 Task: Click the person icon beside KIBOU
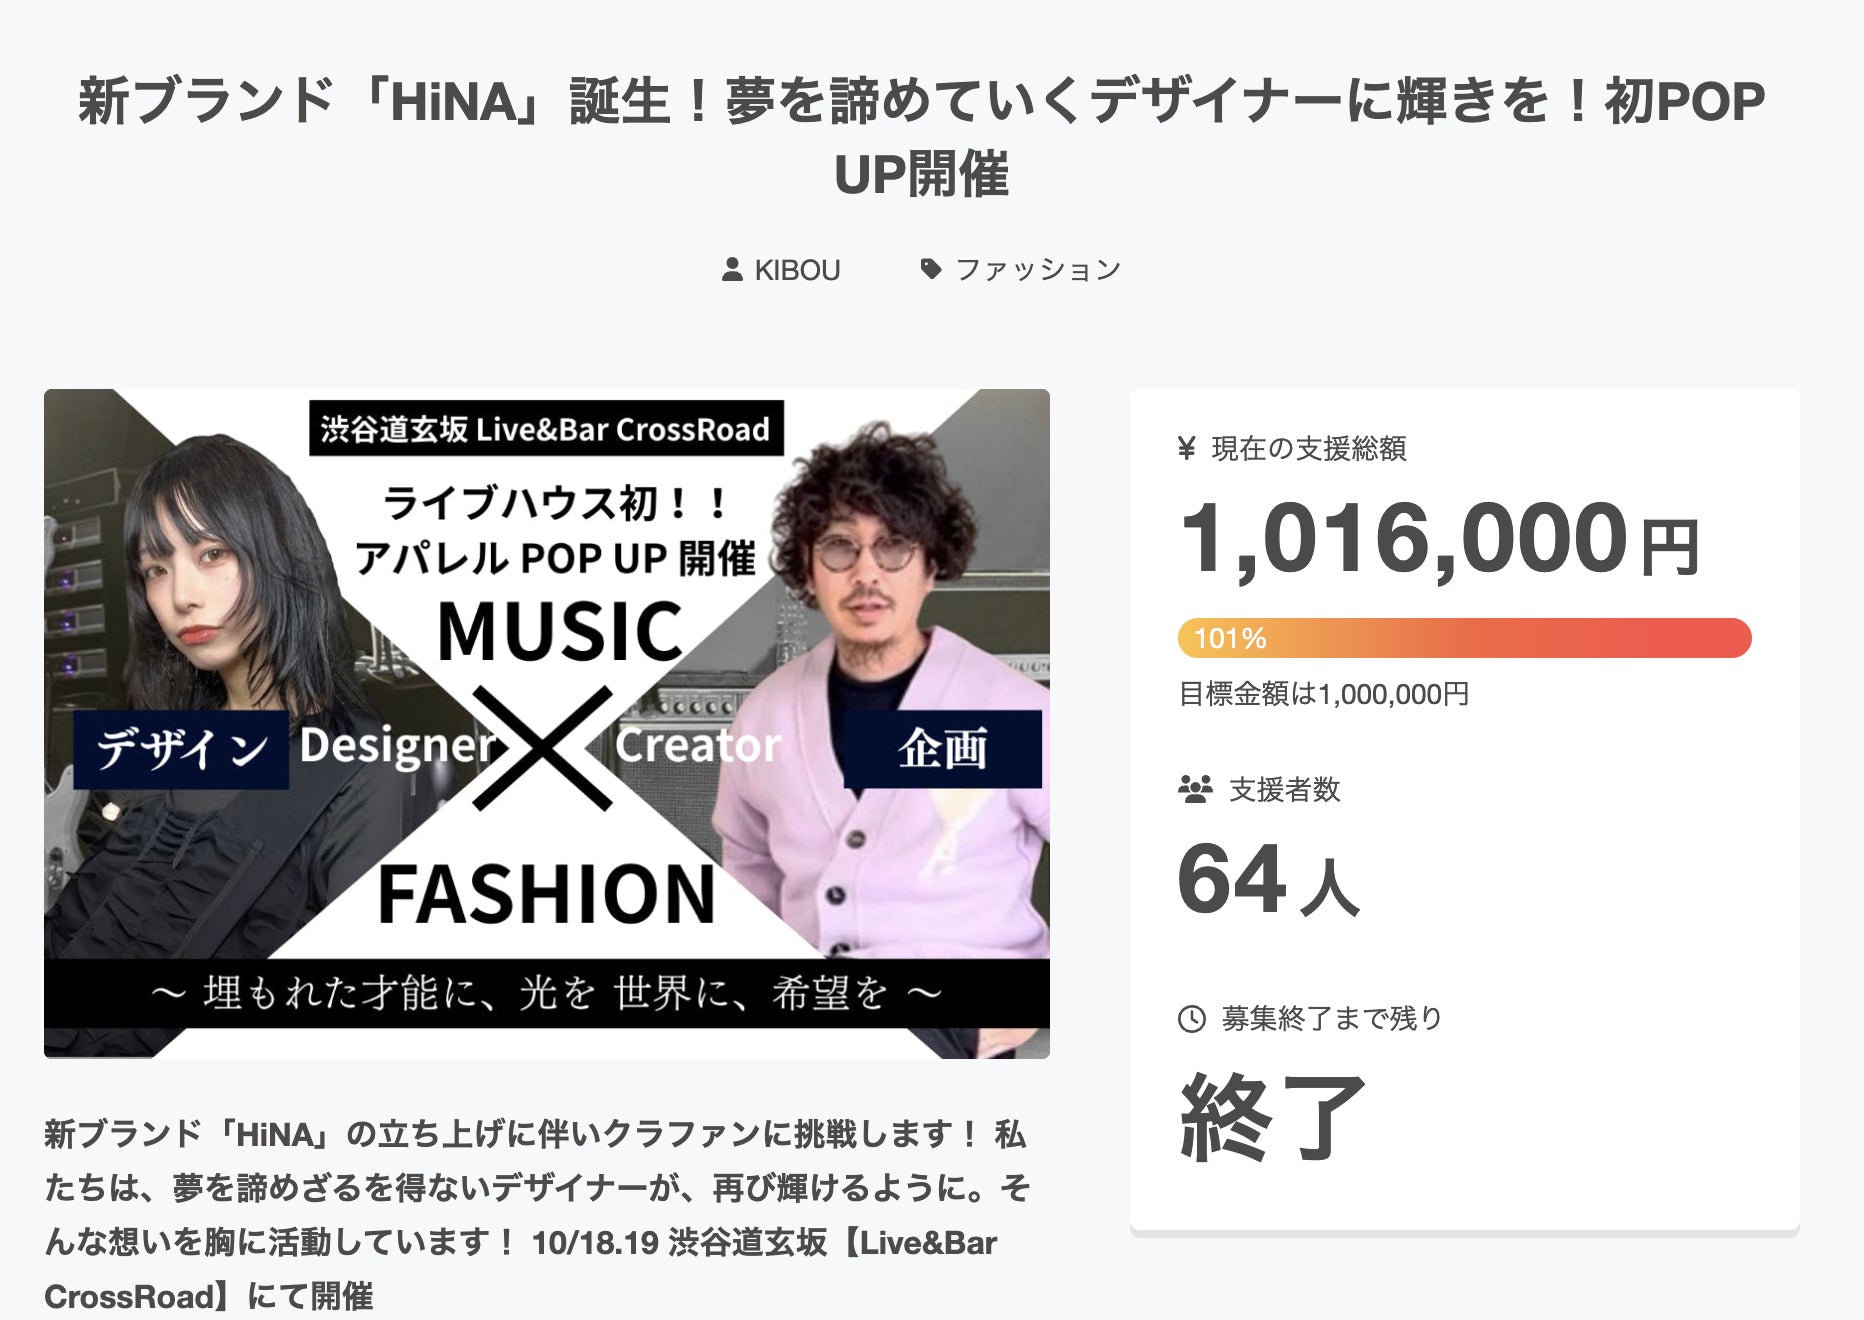click(732, 269)
